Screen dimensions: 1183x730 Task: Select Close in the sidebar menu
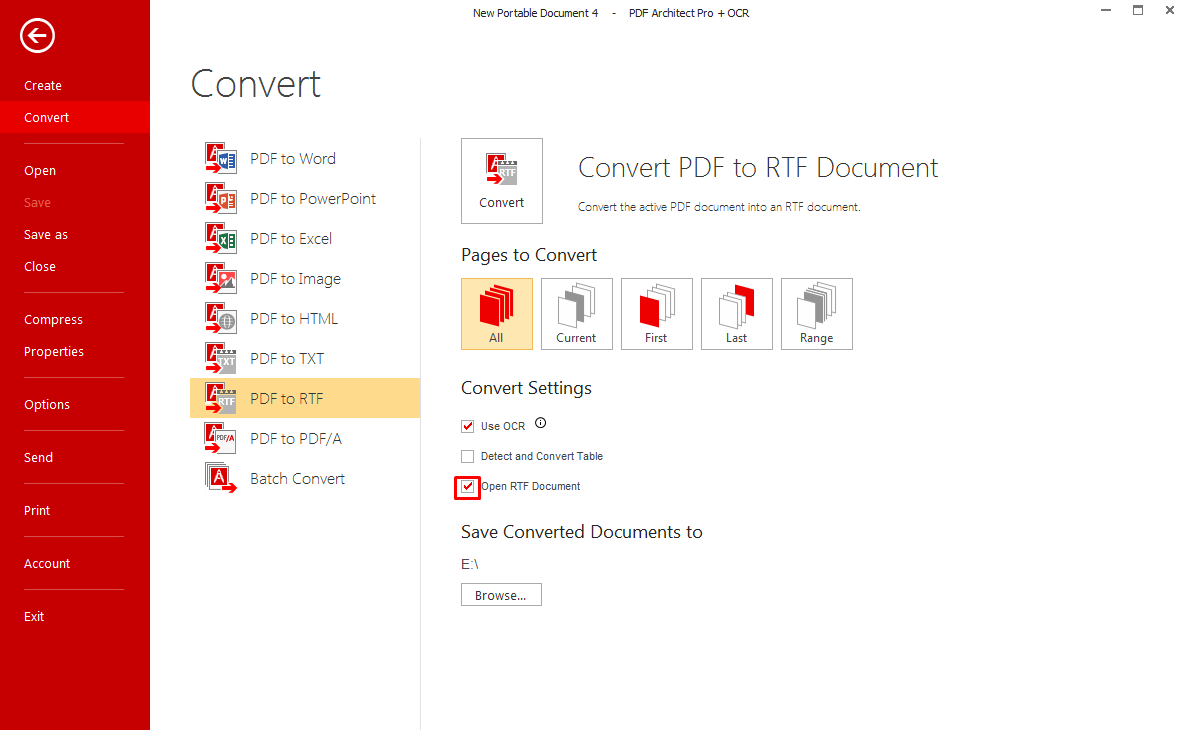[x=40, y=266]
